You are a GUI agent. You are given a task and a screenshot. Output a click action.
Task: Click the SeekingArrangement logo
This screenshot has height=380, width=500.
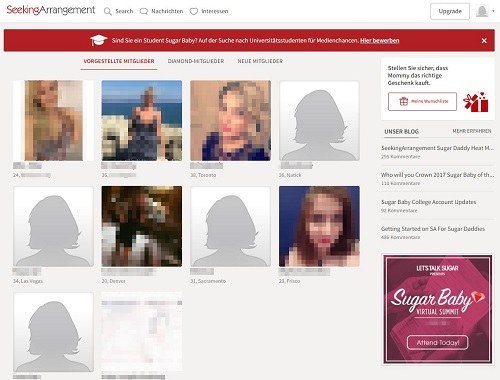coord(51,10)
